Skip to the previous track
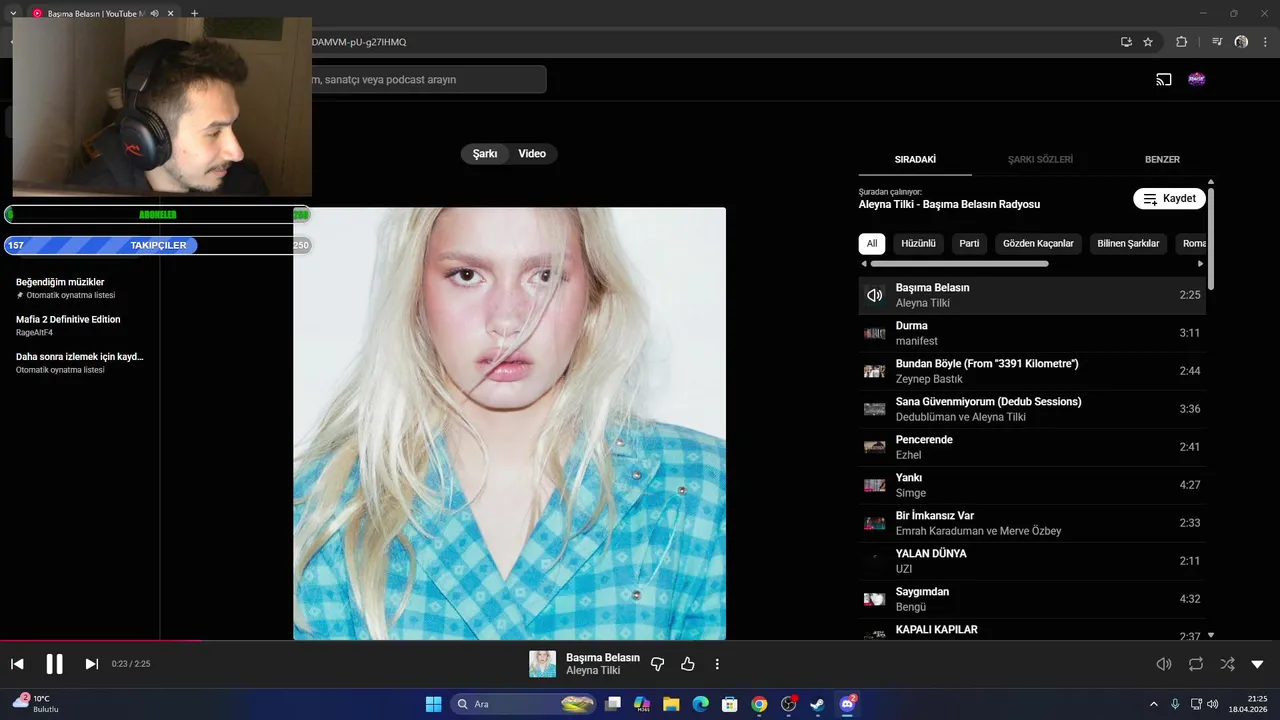Image resolution: width=1280 pixels, height=720 pixels. click(x=17, y=664)
